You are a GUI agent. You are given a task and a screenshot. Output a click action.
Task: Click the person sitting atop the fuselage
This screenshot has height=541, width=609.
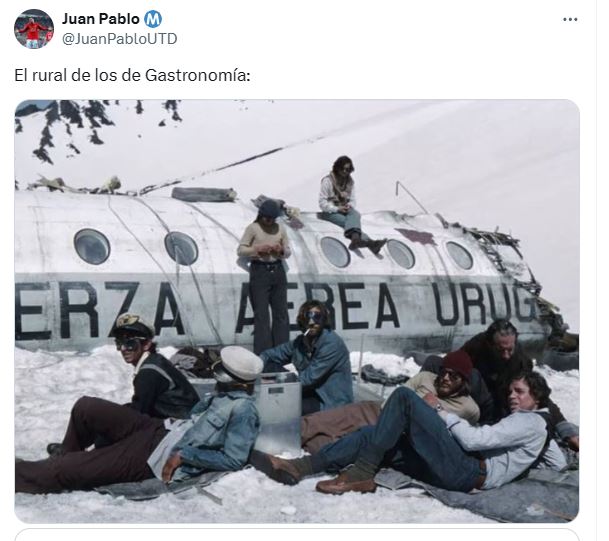click(x=348, y=204)
